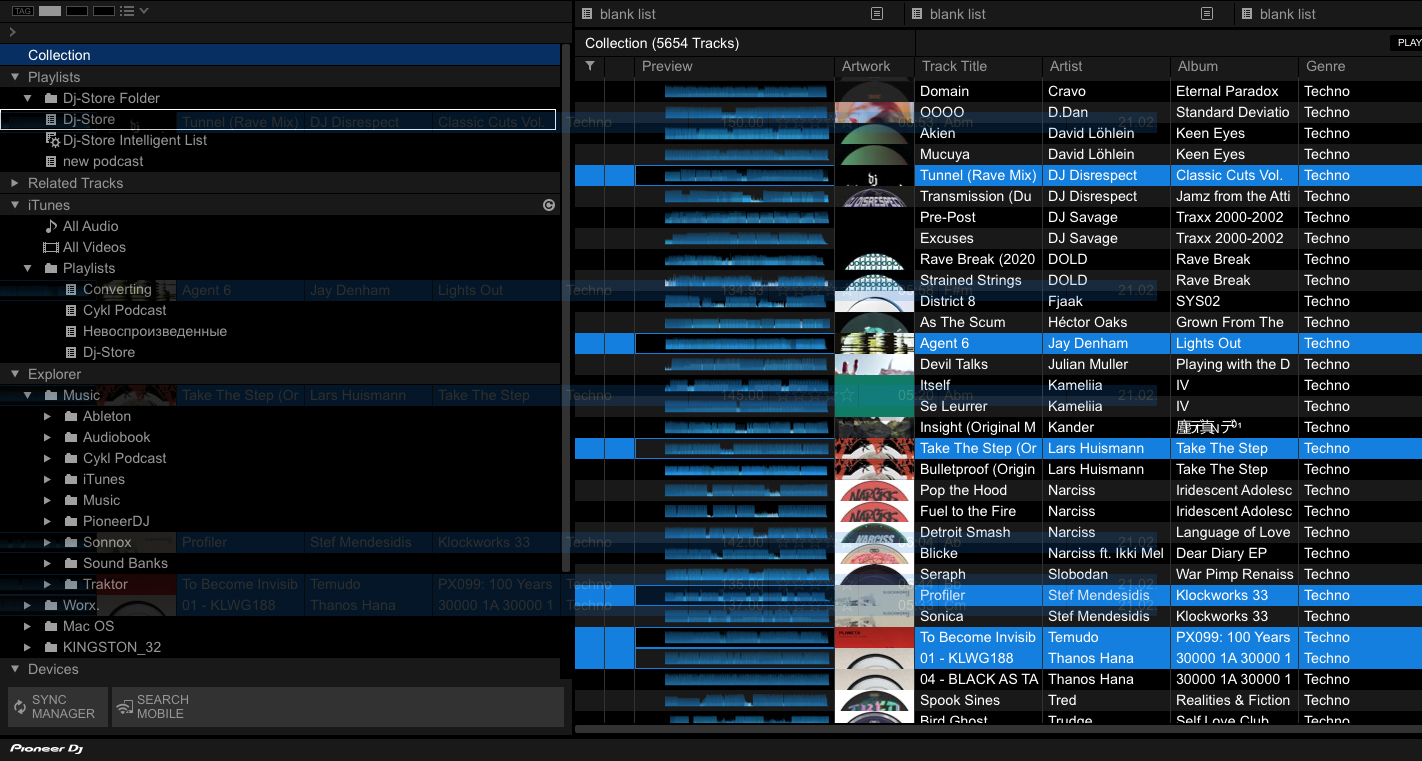Screen dimensions: 1422x761
Task: Open the Cykl Podcast iTunes playlist
Action: pyautogui.click(x=125, y=310)
